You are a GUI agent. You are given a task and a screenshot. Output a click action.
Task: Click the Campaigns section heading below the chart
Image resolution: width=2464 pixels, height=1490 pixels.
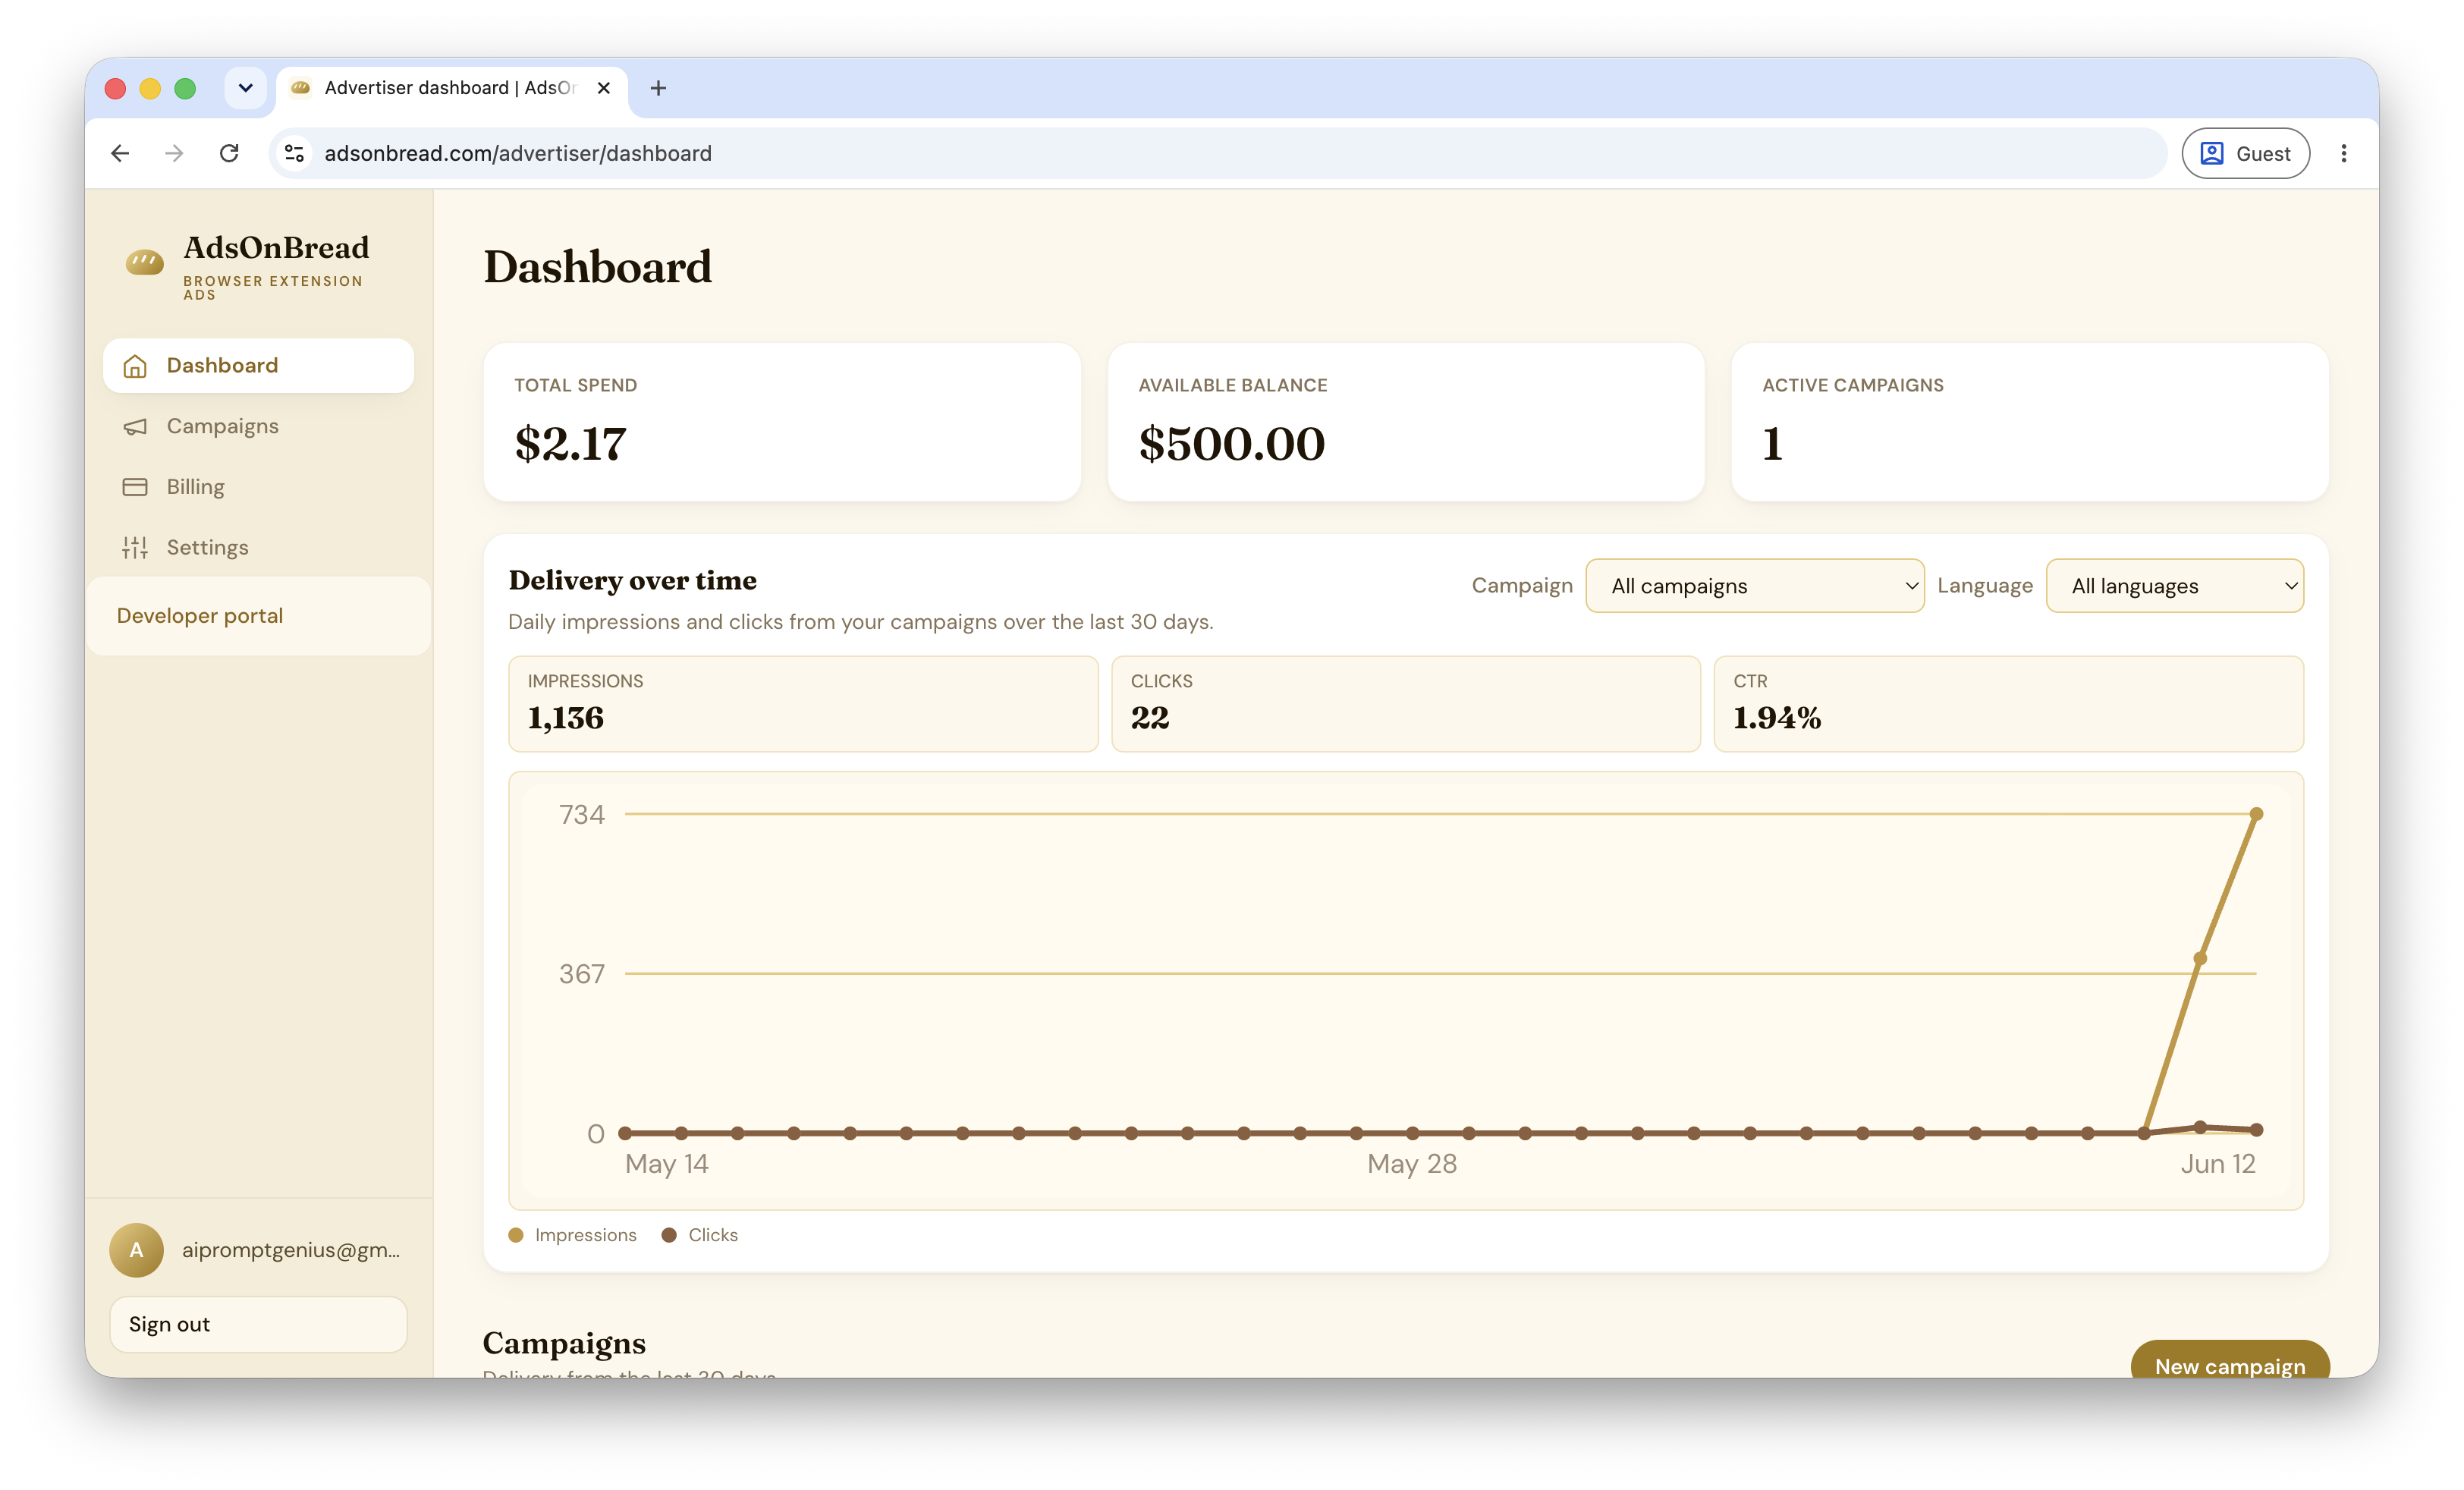564,1343
